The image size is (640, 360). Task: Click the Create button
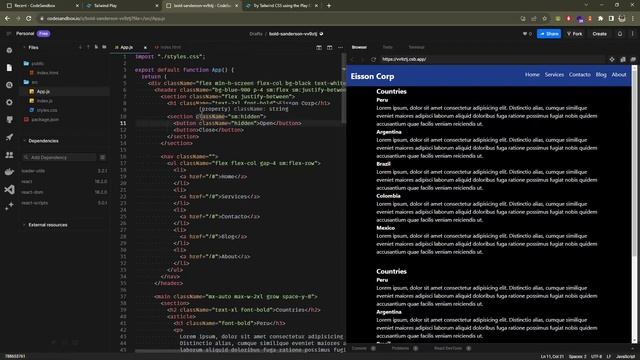click(x=600, y=34)
